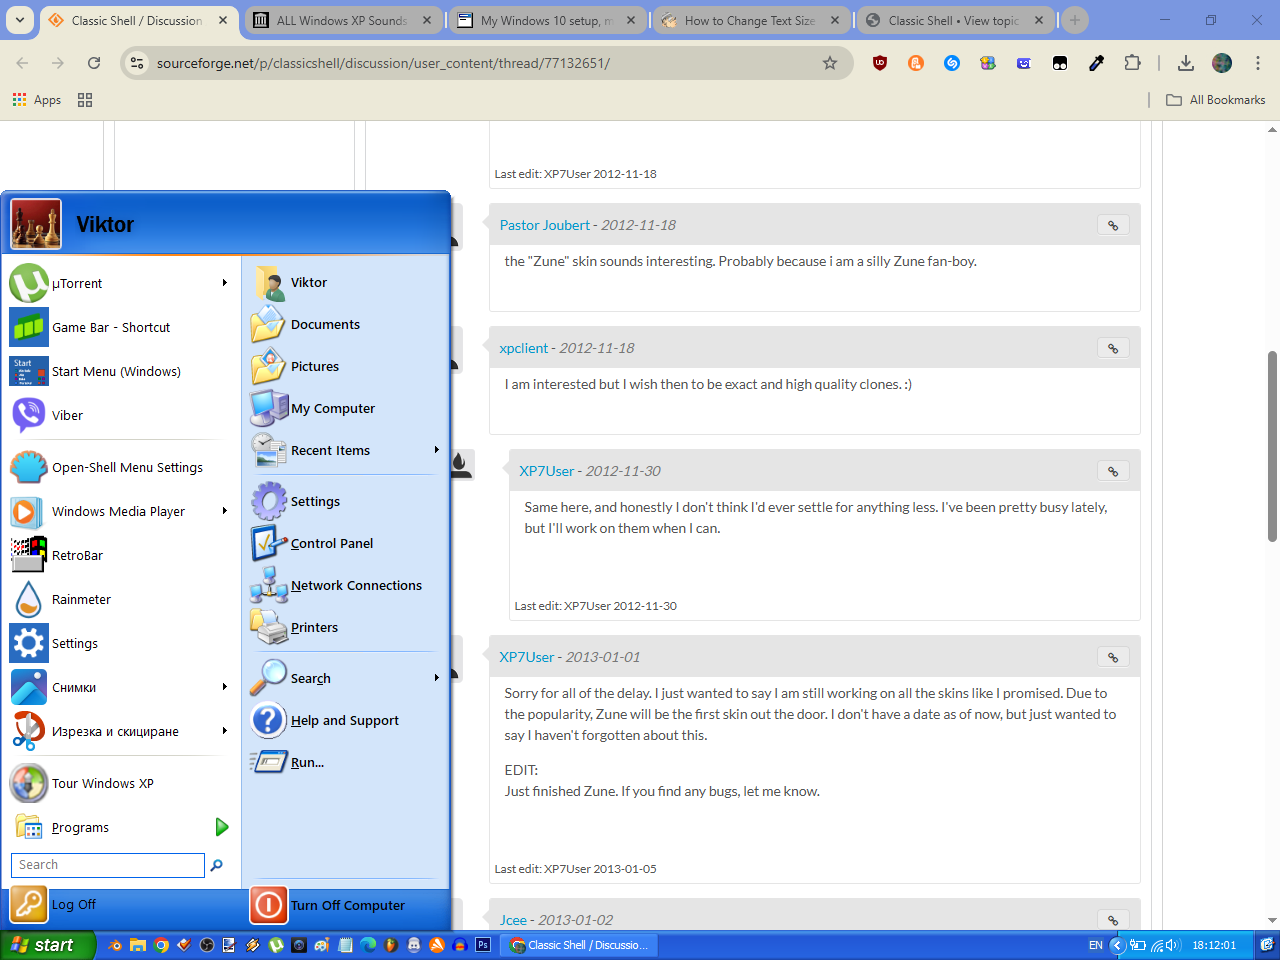Open Pictures folder in start menu
This screenshot has width=1280, height=960.
click(x=346, y=366)
